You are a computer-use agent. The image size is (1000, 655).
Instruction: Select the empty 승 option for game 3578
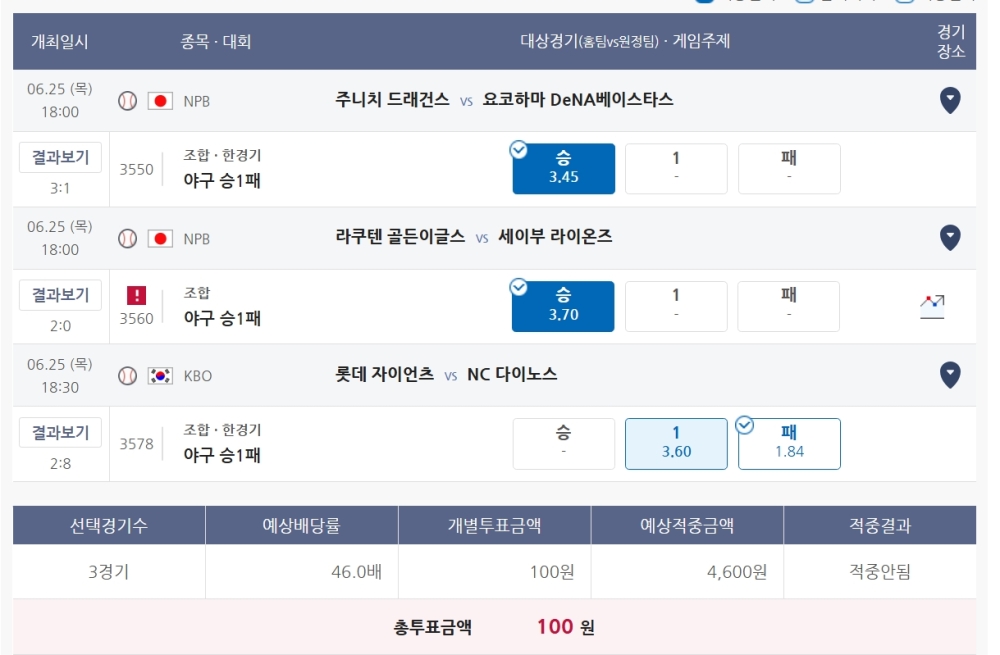[x=563, y=444]
